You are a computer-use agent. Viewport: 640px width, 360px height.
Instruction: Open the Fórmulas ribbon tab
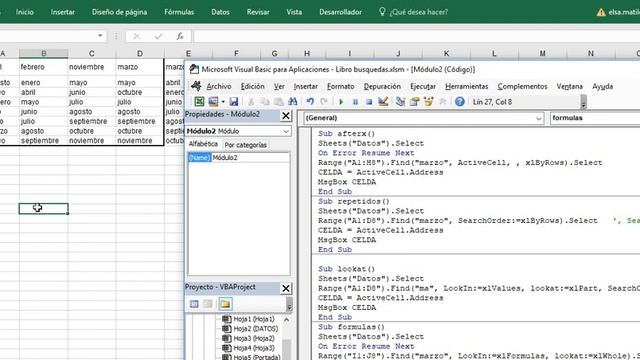[179, 12]
